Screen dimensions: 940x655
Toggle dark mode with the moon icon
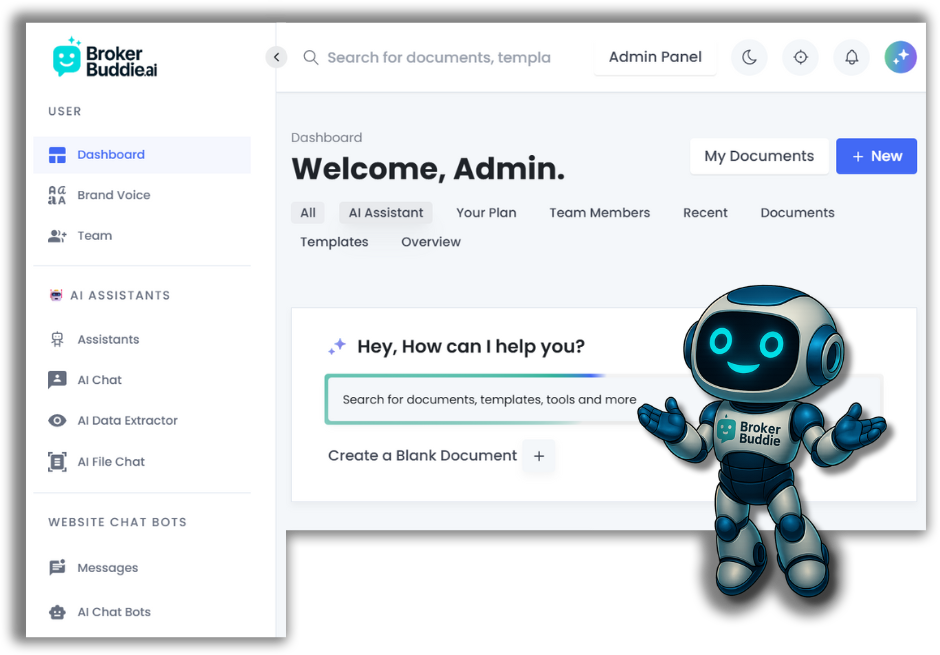click(x=749, y=57)
